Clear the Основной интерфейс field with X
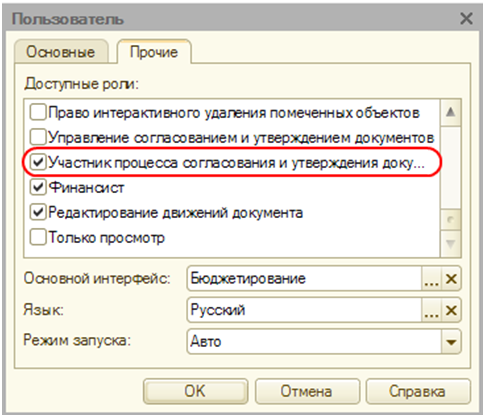The image size is (485, 417). (451, 278)
